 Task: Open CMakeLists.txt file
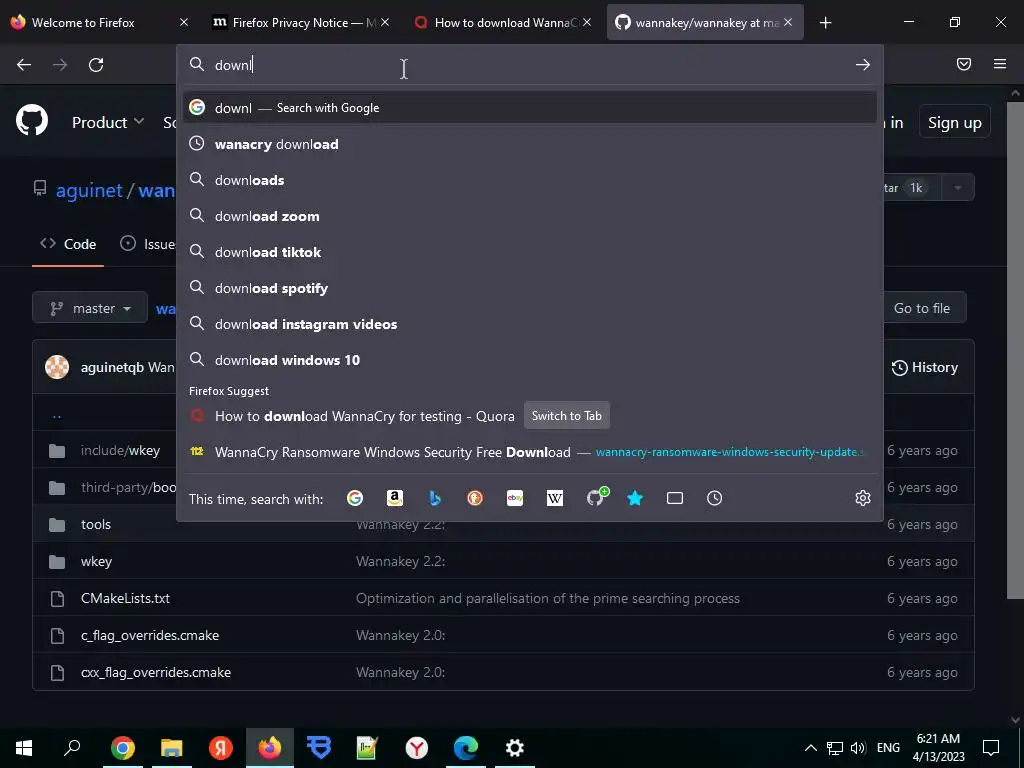(x=125, y=598)
